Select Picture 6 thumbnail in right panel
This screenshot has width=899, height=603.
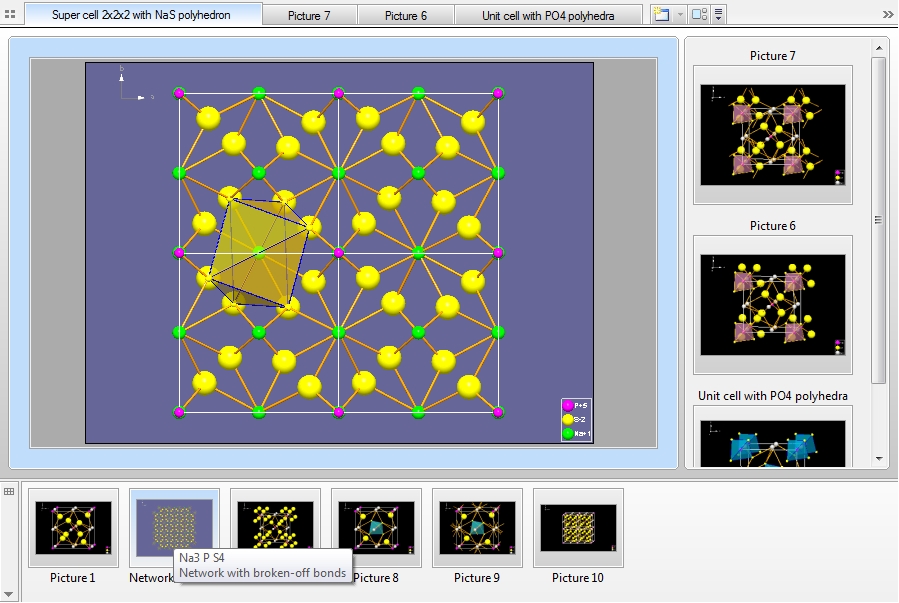[x=772, y=304]
